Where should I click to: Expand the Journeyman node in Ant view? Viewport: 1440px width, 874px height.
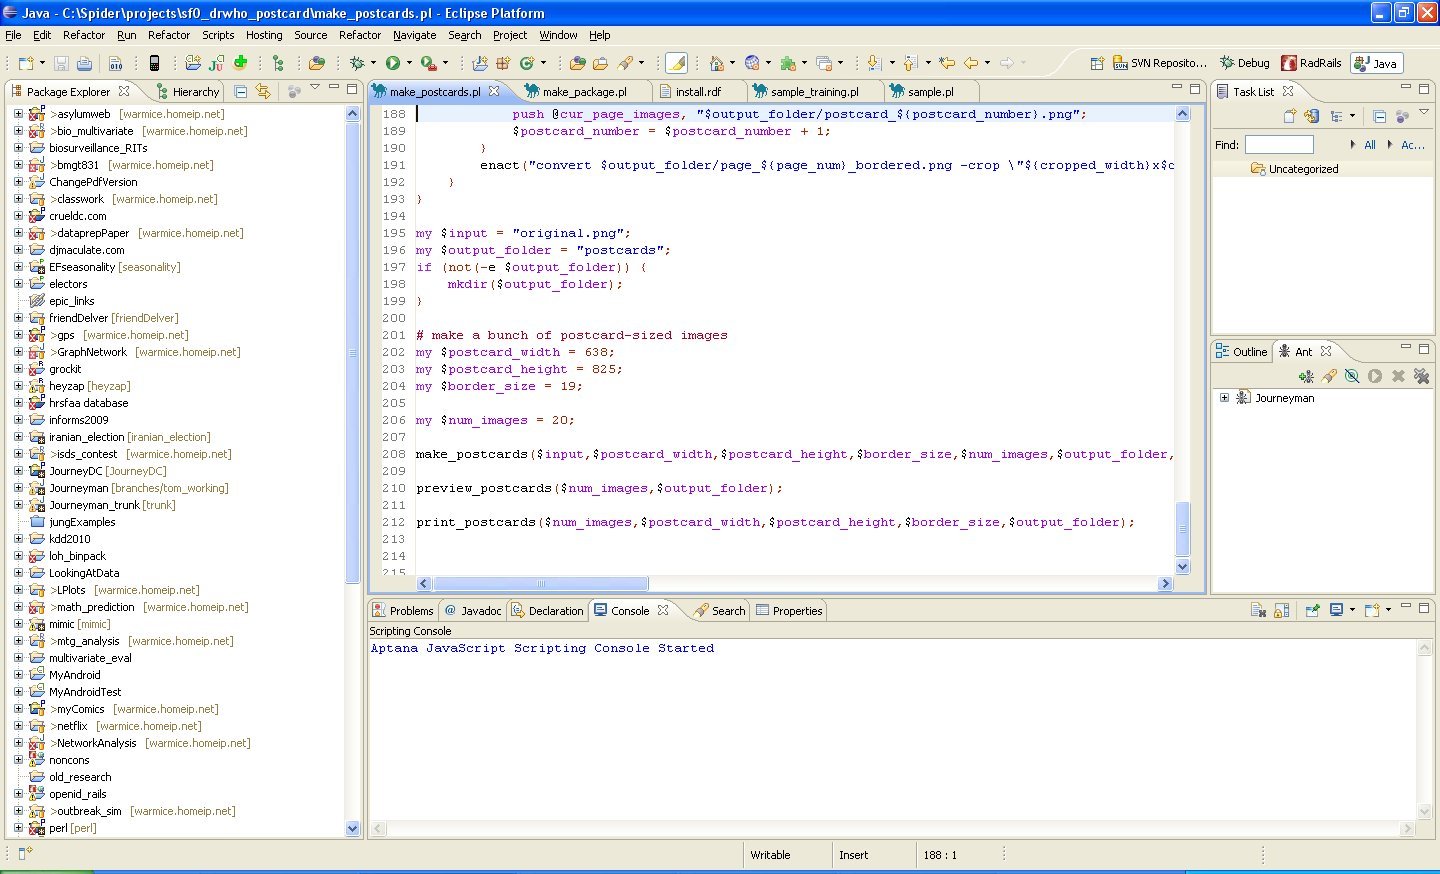pos(1224,398)
